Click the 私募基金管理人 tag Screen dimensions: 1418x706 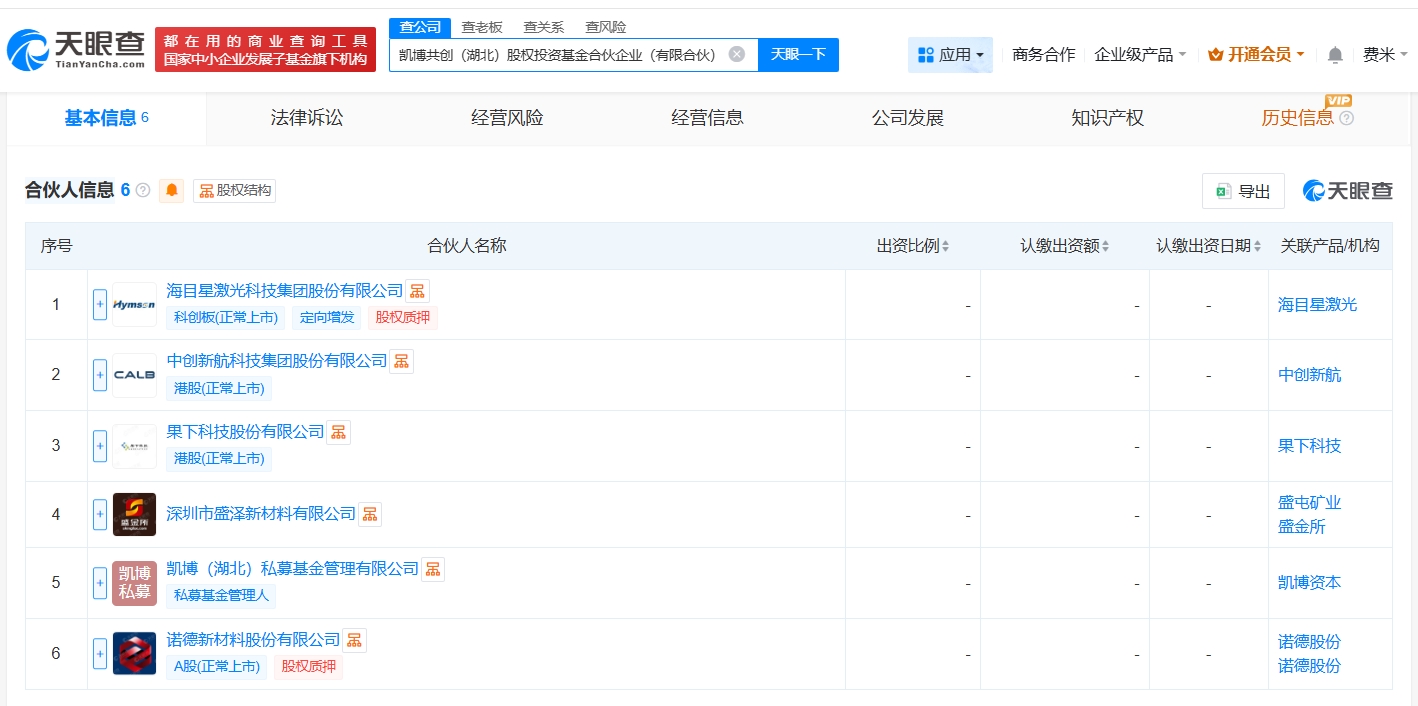(x=221, y=596)
